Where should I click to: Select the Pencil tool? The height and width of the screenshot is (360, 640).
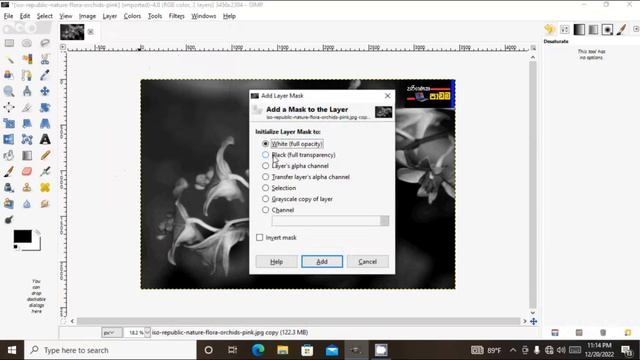point(45,156)
